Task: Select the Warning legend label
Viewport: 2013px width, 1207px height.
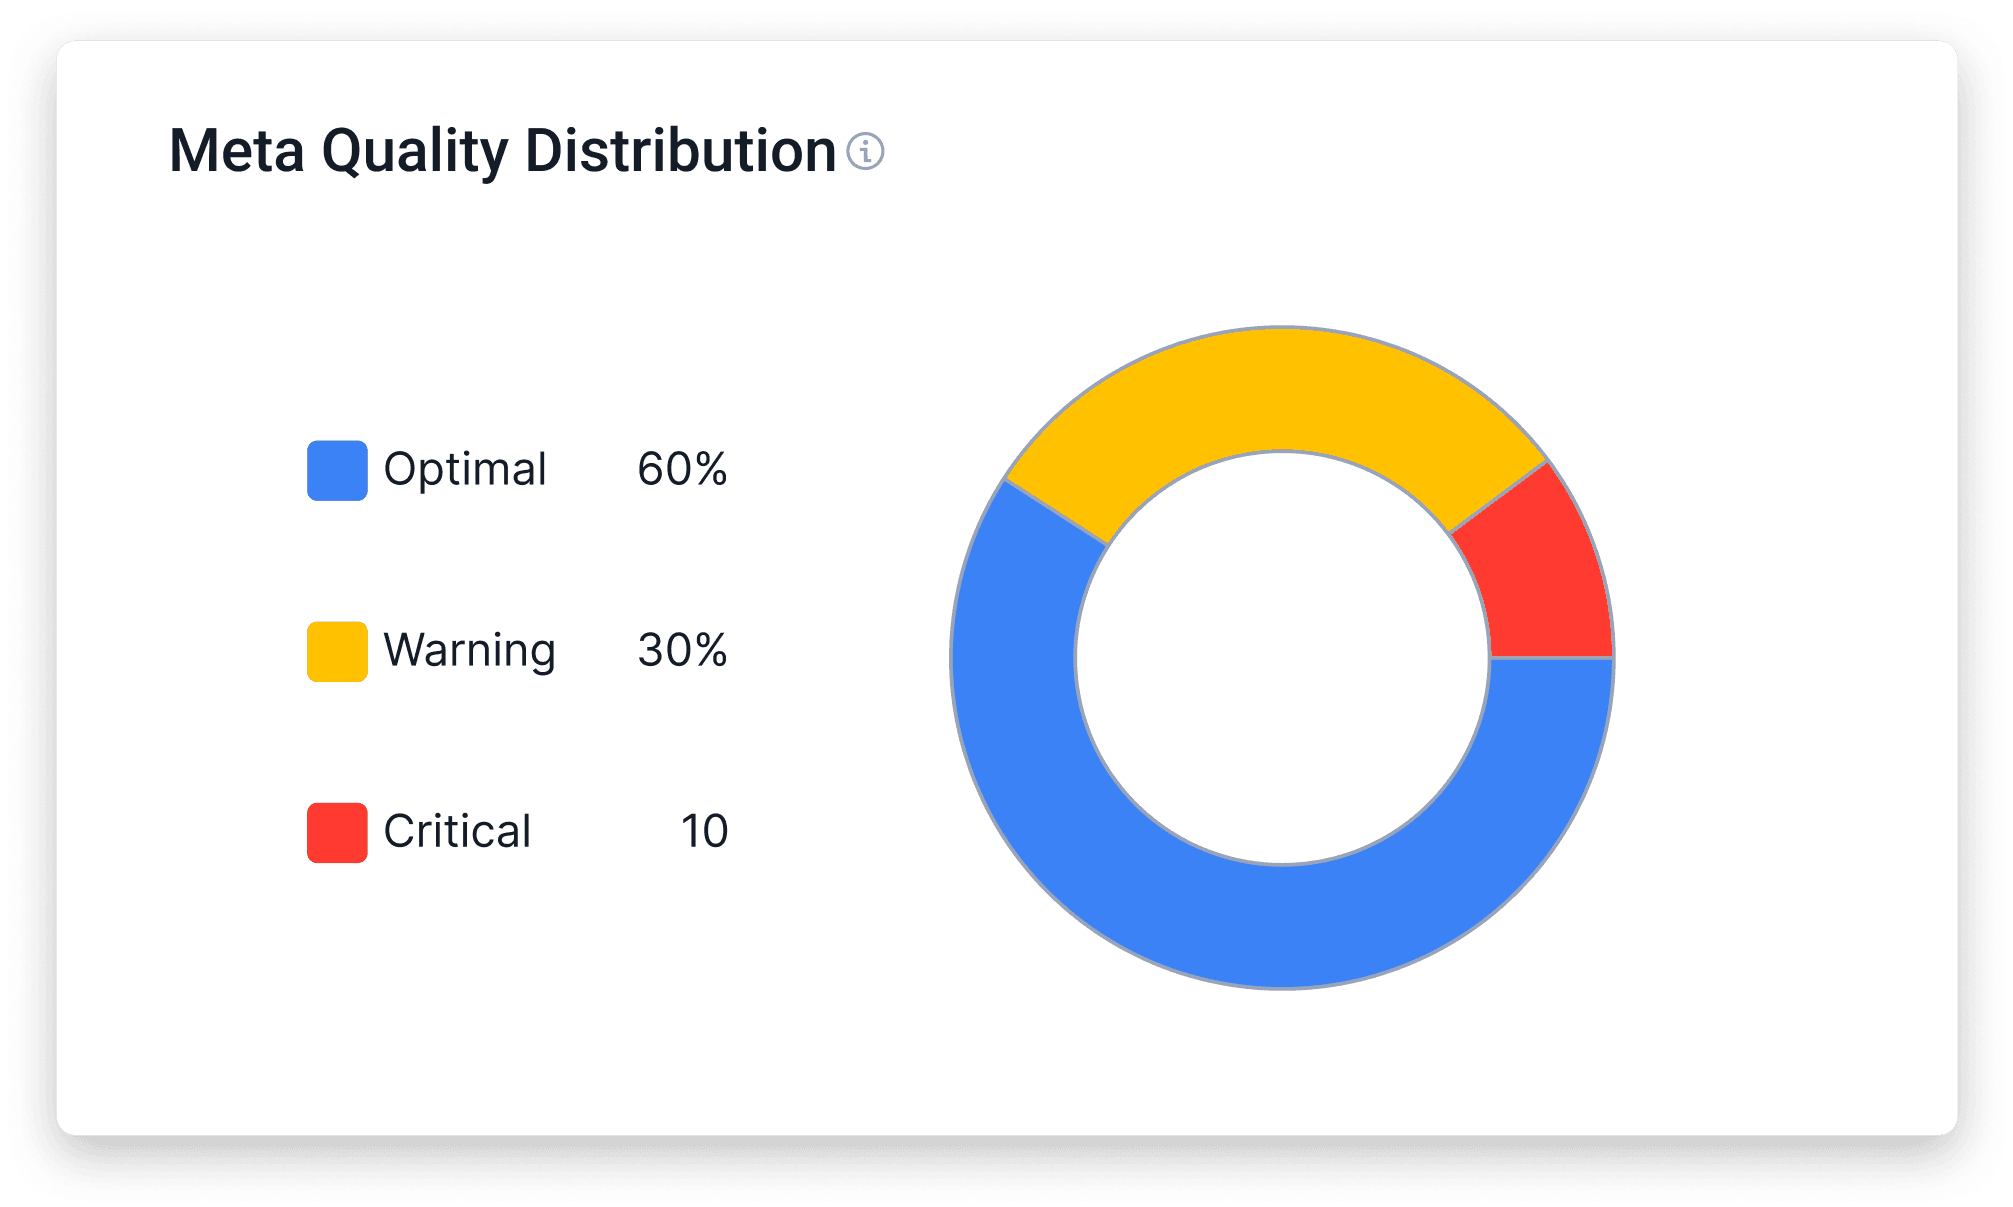Action: [469, 651]
